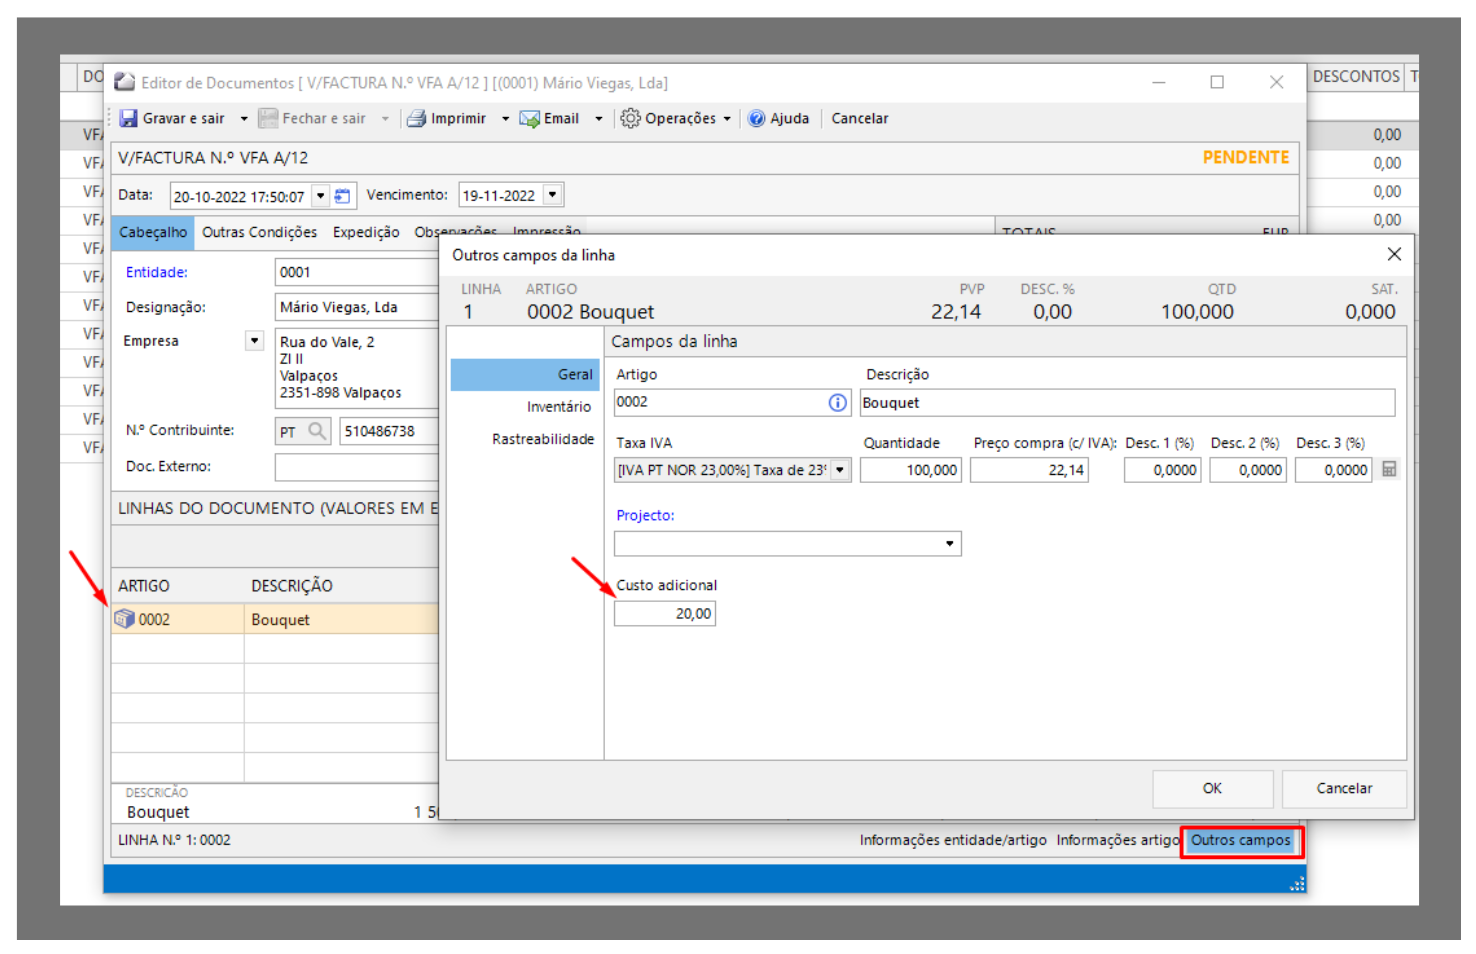The height and width of the screenshot is (954, 1476).
Task: Select the Inventário section in the dialog
Action: [558, 406]
